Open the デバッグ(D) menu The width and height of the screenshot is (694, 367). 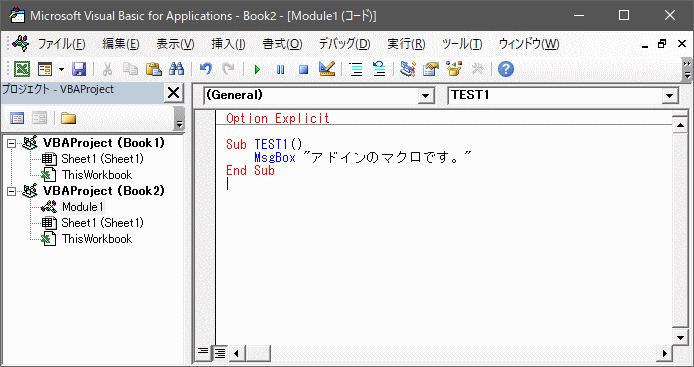344,44
